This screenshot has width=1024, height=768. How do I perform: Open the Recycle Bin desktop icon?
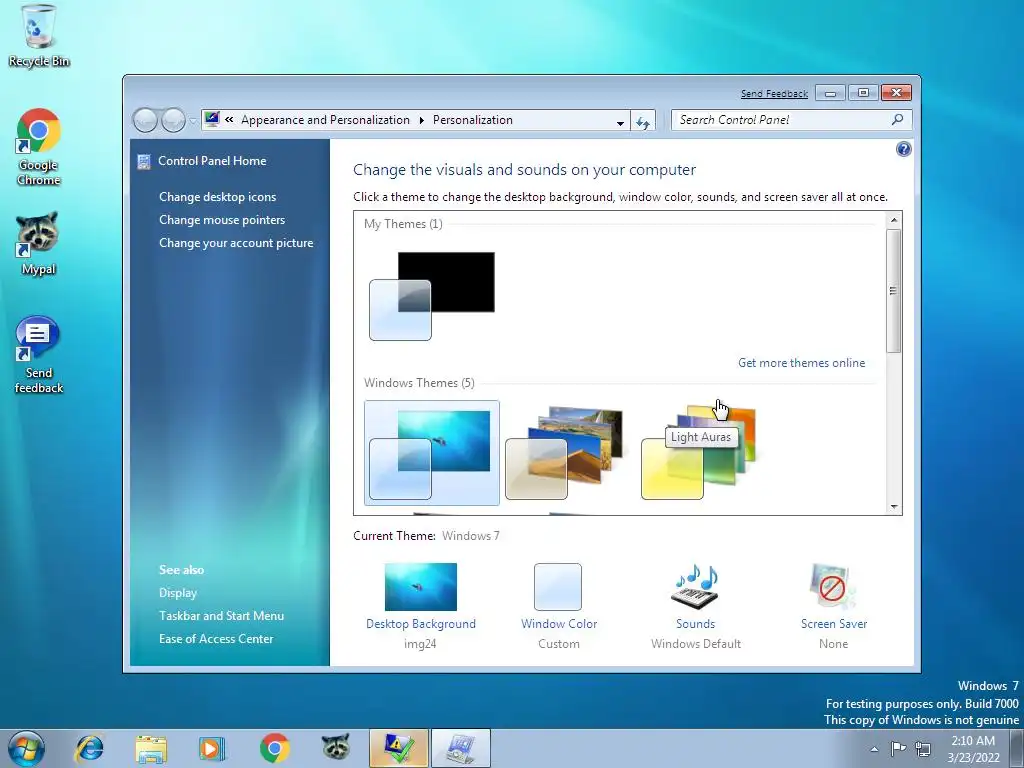point(39,36)
